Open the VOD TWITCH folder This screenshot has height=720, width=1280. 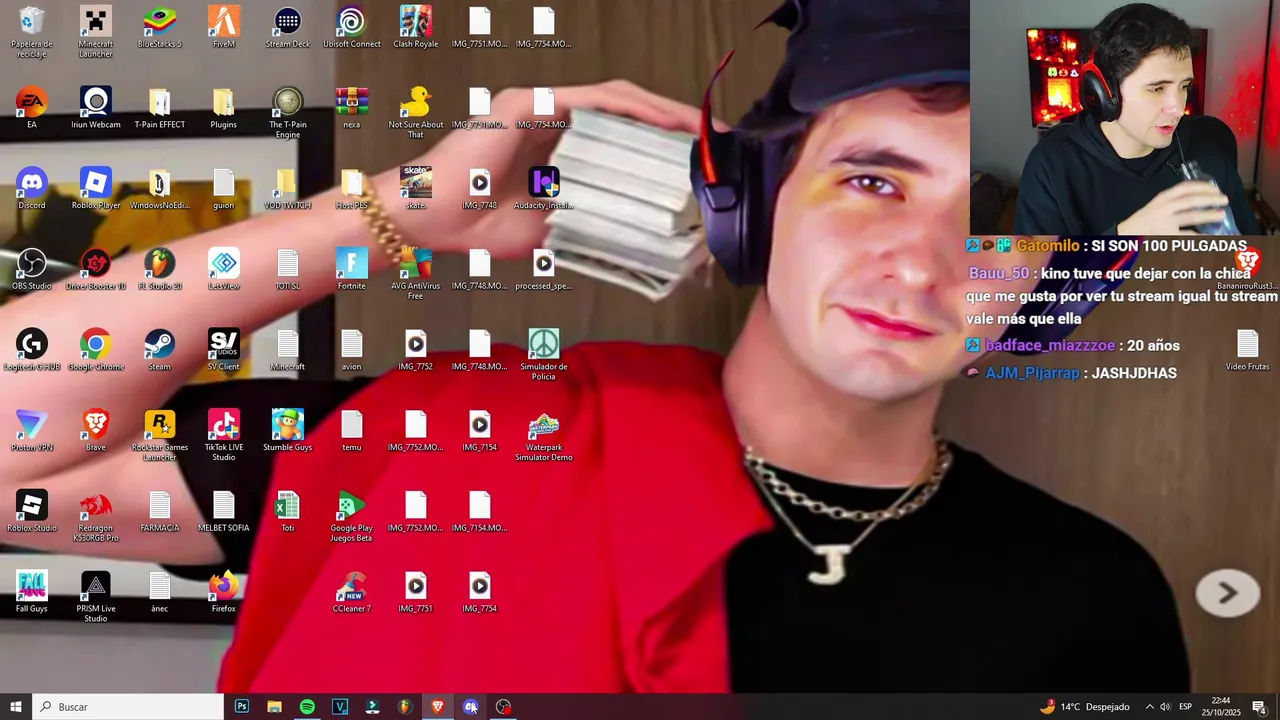click(288, 189)
